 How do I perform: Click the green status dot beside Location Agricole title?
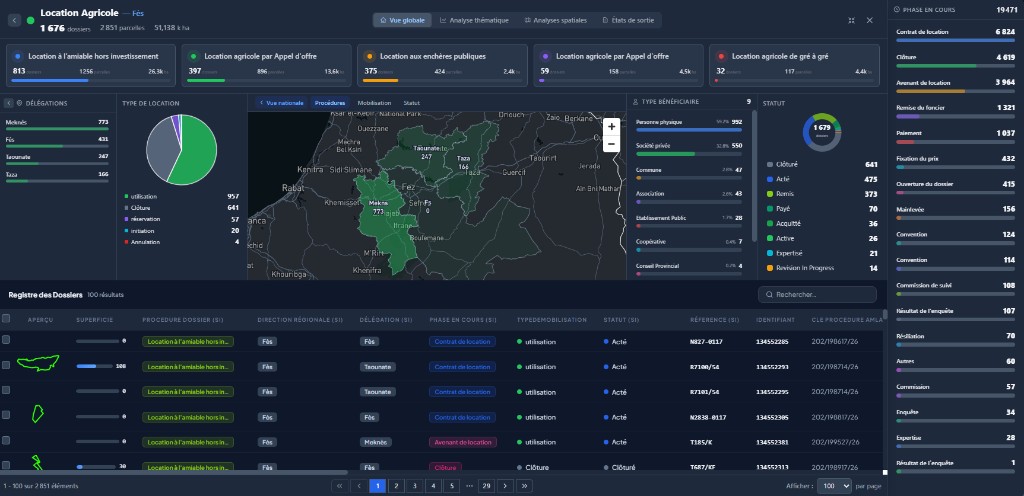click(x=31, y=20)
